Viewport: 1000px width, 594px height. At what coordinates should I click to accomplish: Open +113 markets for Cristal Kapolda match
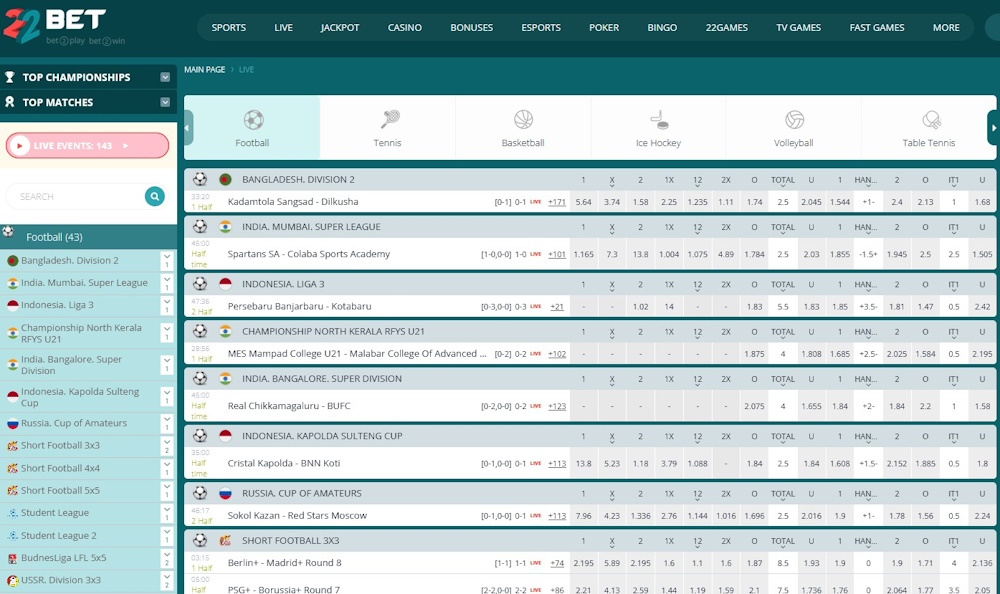tap(557, 463)
